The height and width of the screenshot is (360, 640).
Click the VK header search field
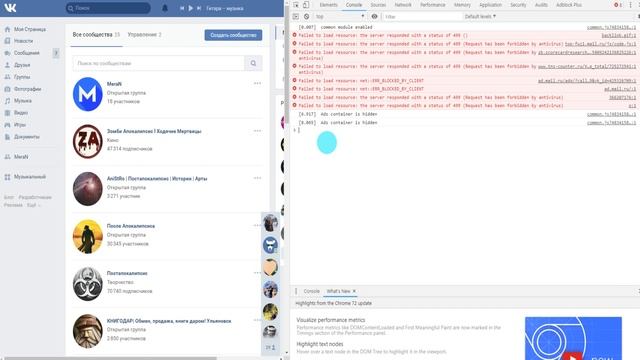(x=108, y=8)
